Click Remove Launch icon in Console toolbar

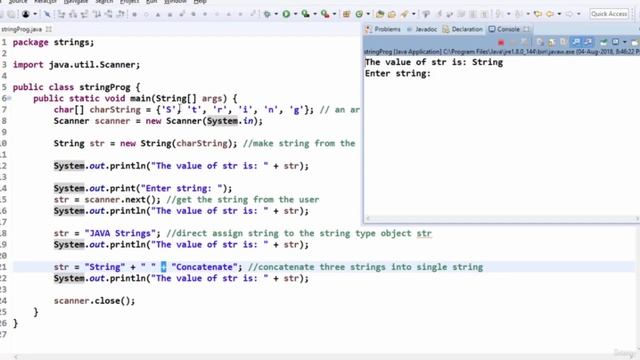click(513, 42)
